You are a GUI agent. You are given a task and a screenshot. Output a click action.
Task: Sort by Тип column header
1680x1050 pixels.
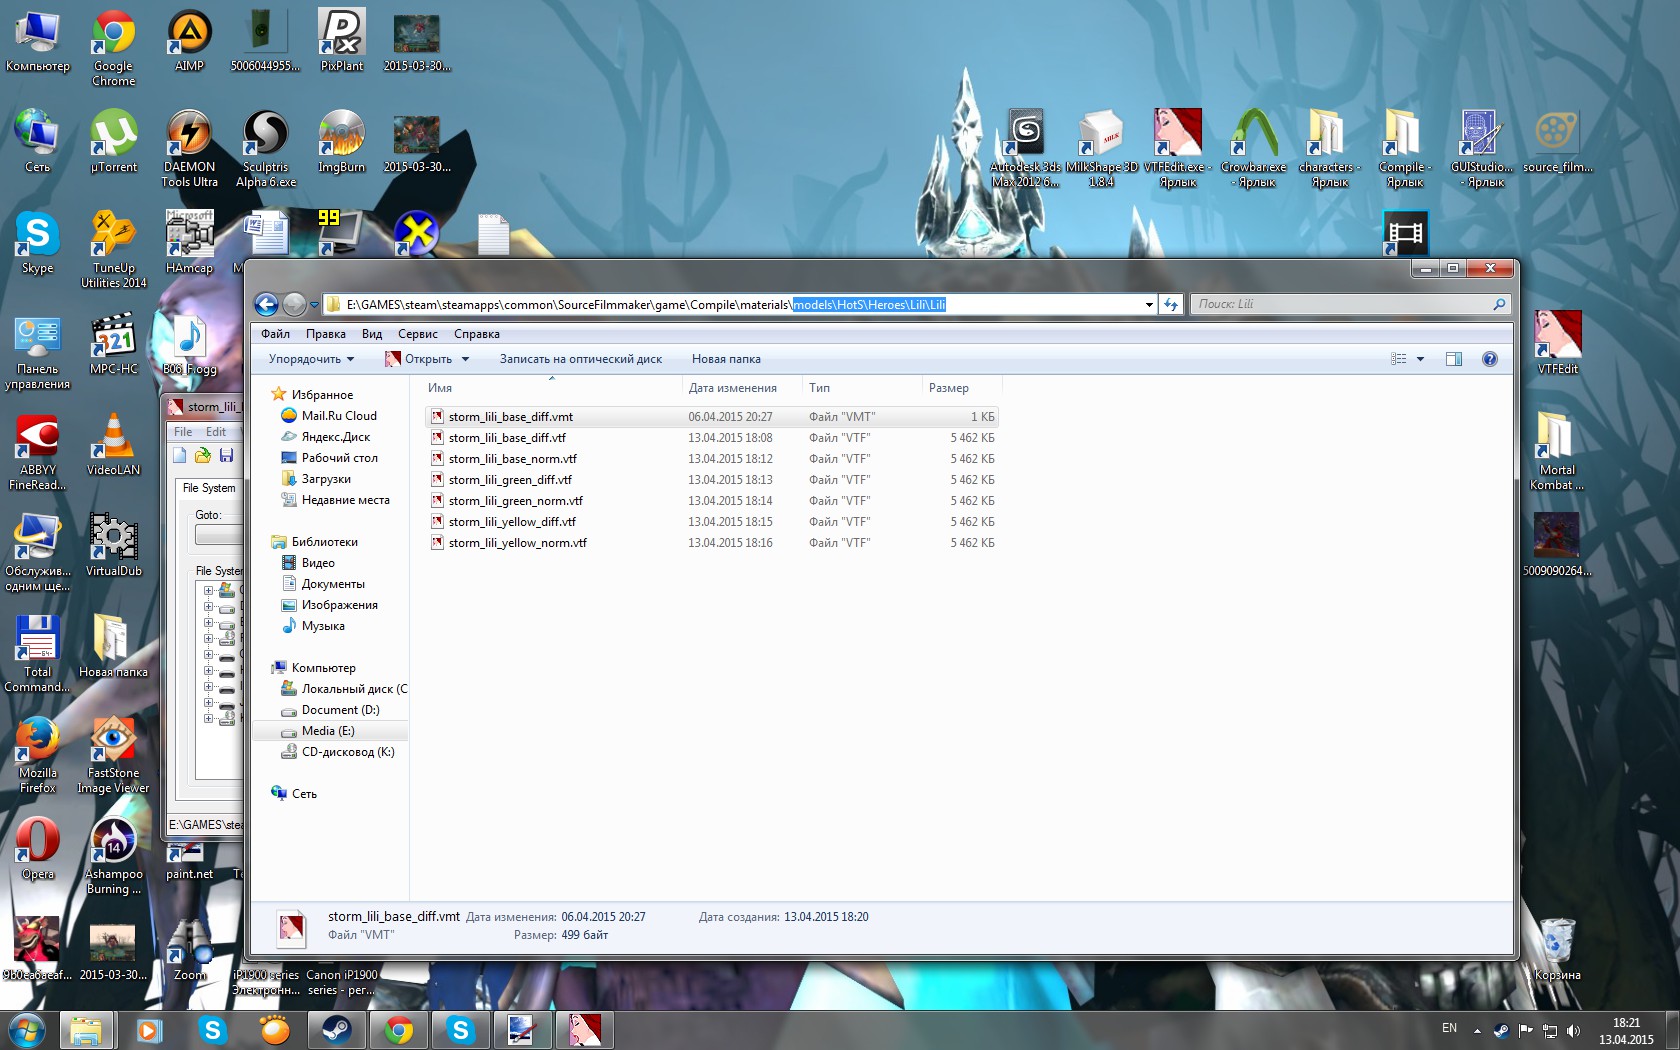862,388
